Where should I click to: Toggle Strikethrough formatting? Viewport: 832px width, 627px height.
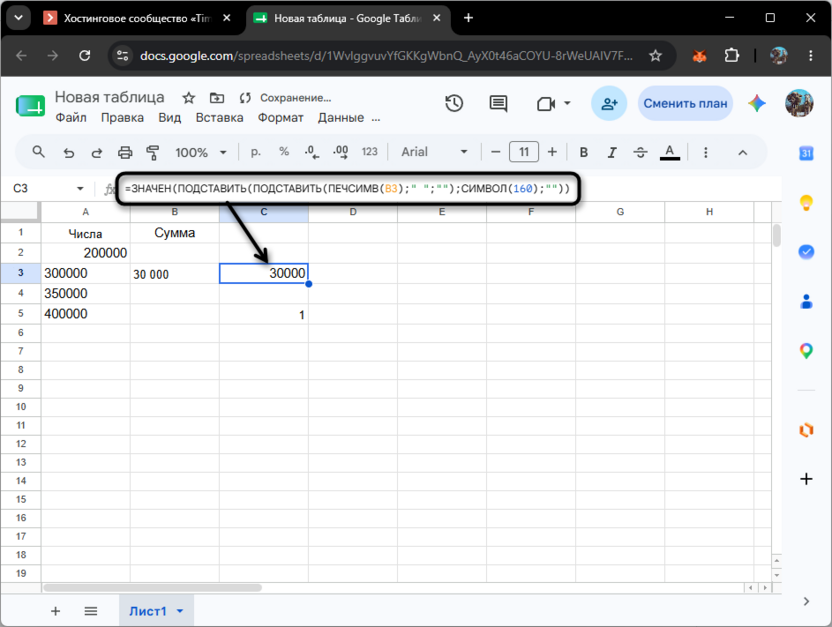(640, 153)
